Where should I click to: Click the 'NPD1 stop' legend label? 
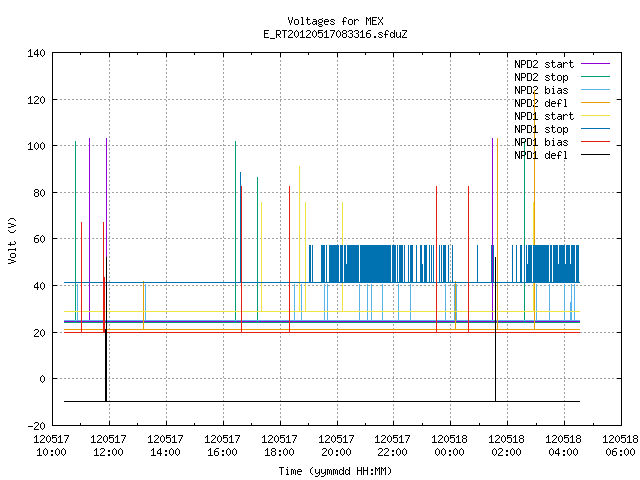point(541,129)
